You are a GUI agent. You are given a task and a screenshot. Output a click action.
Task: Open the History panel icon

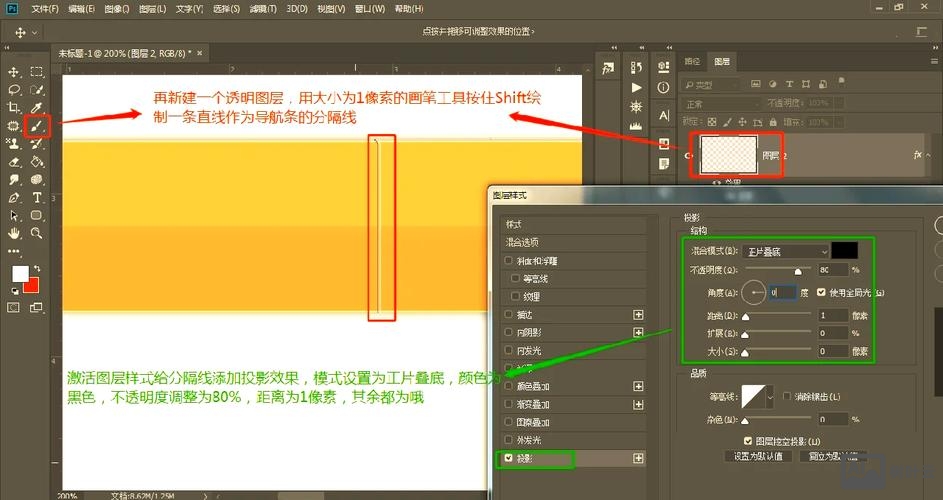coord(636,67)
